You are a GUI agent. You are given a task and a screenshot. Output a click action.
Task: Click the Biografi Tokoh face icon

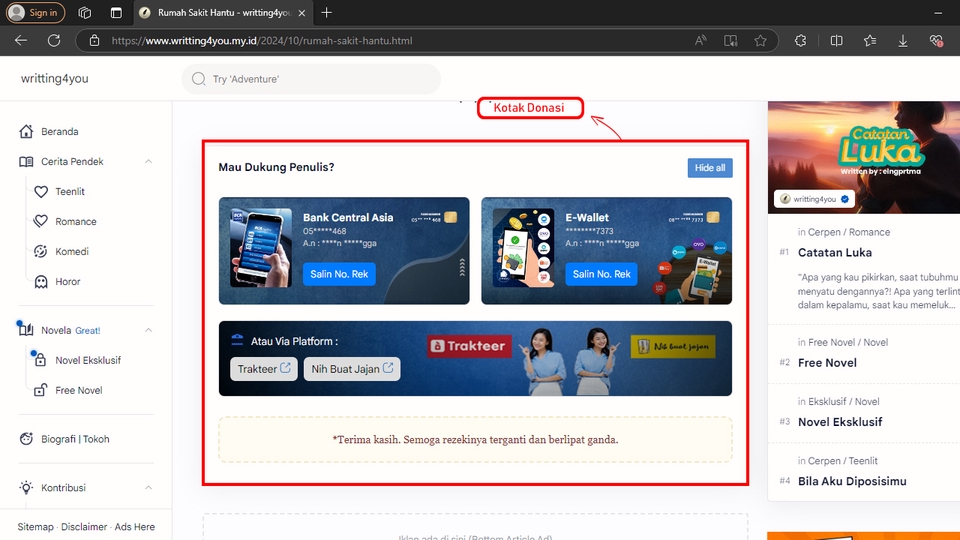coord(26,438)
